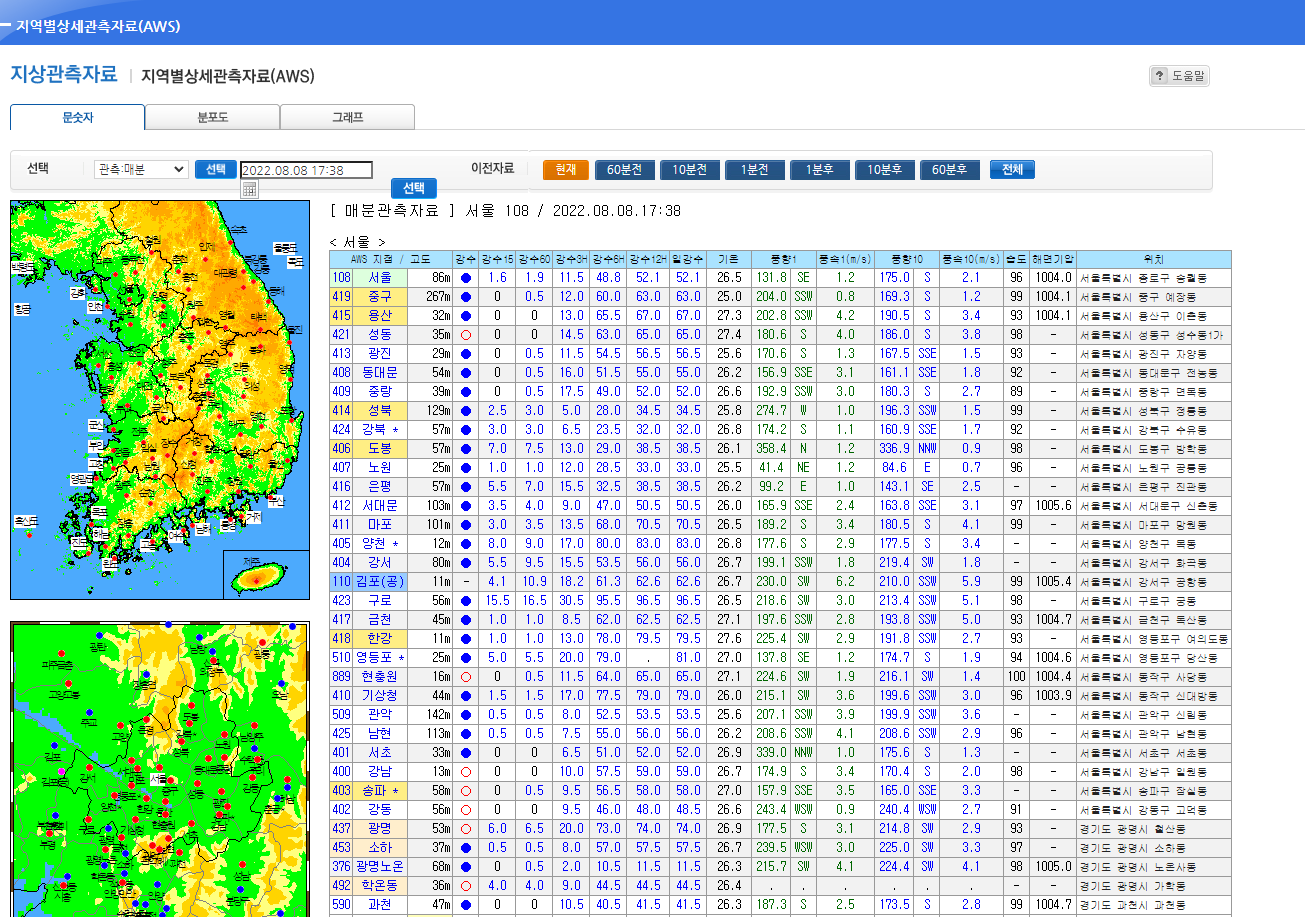The width and height of the screenshot is (1305, 917).
Task: Open the 용산 station link
Action: pos(380,316)
